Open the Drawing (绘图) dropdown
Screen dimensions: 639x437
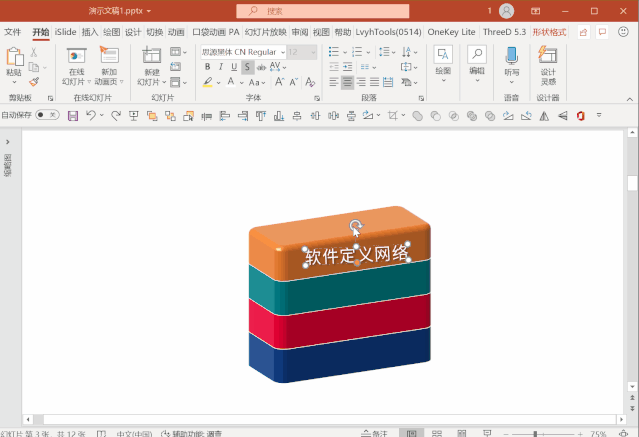(x=443, y=64)
